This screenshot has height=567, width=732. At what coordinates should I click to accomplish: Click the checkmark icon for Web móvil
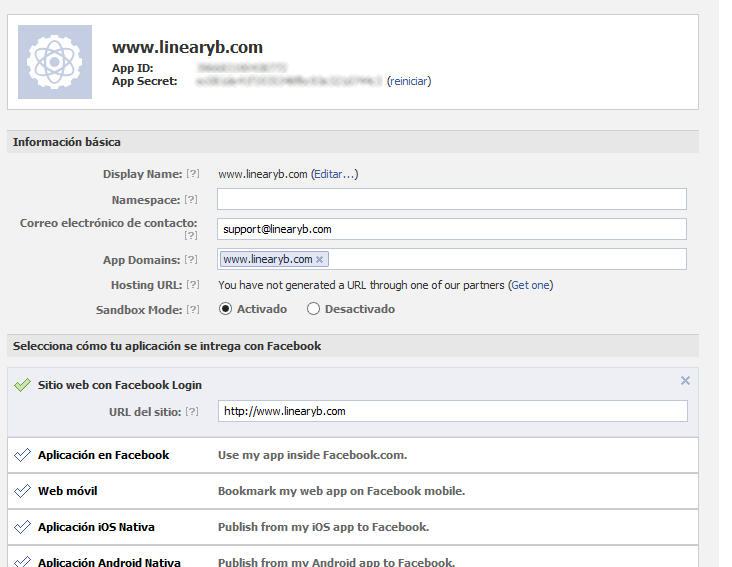(22, 490)
